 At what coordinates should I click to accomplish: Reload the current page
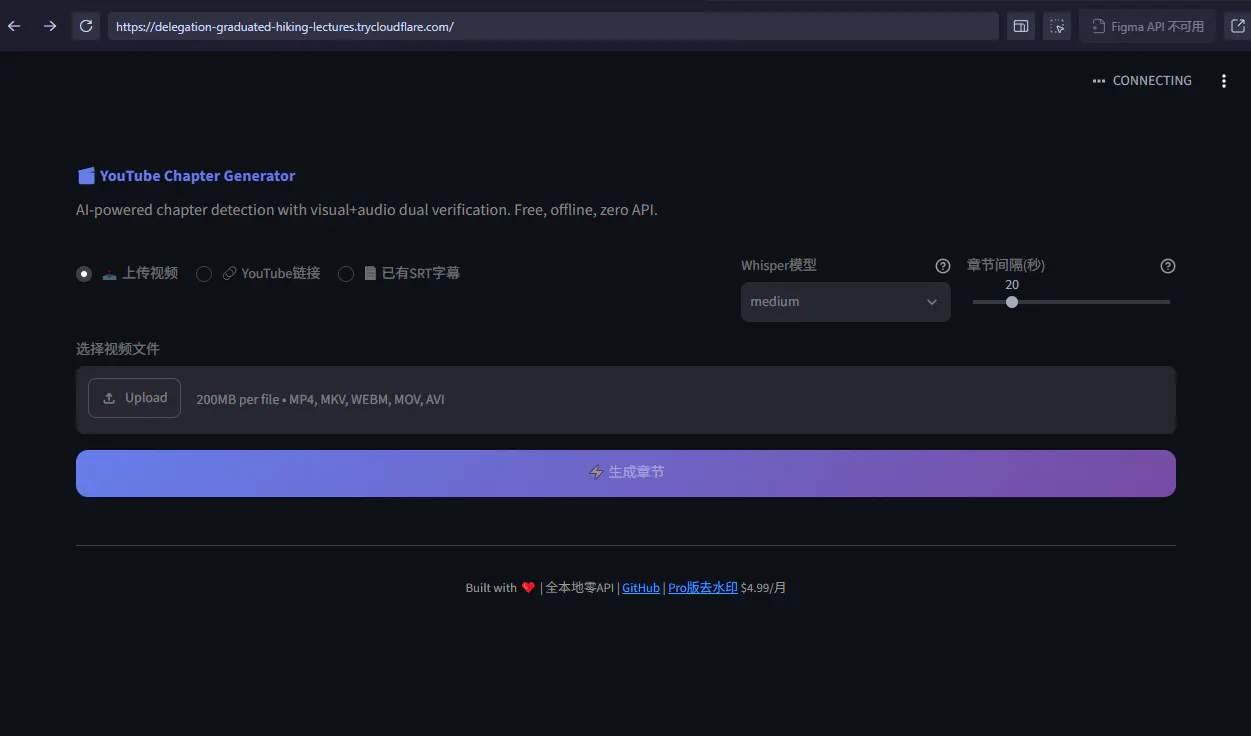86,26
